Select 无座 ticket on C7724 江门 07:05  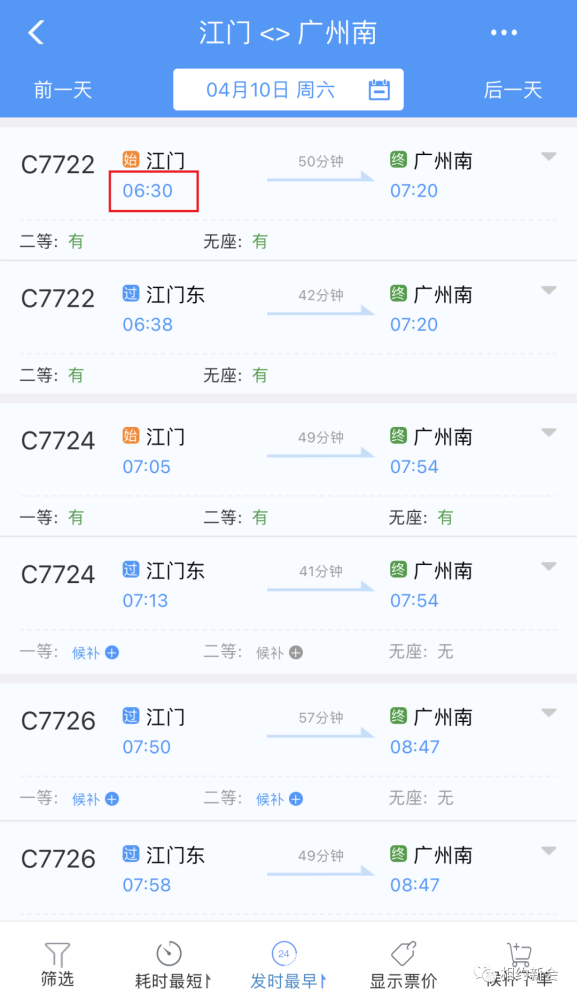[421, 517]
